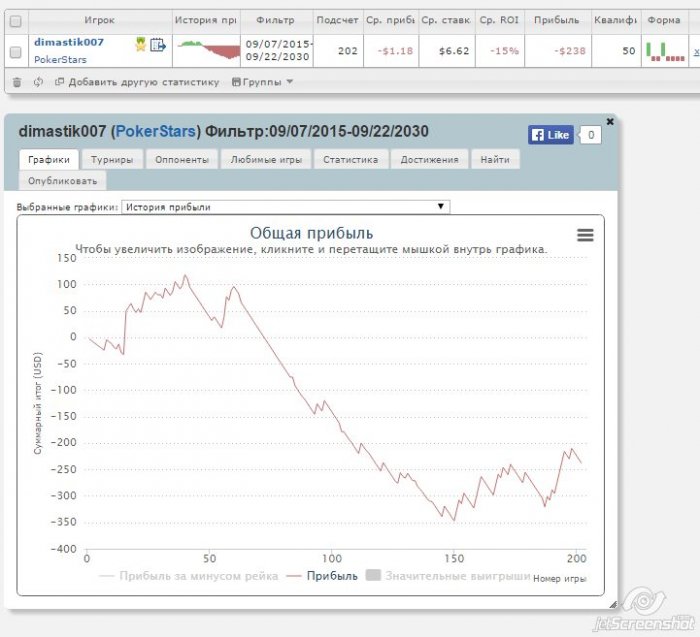
Task: Click the 50 qualification value
Action: click(629, 51)
